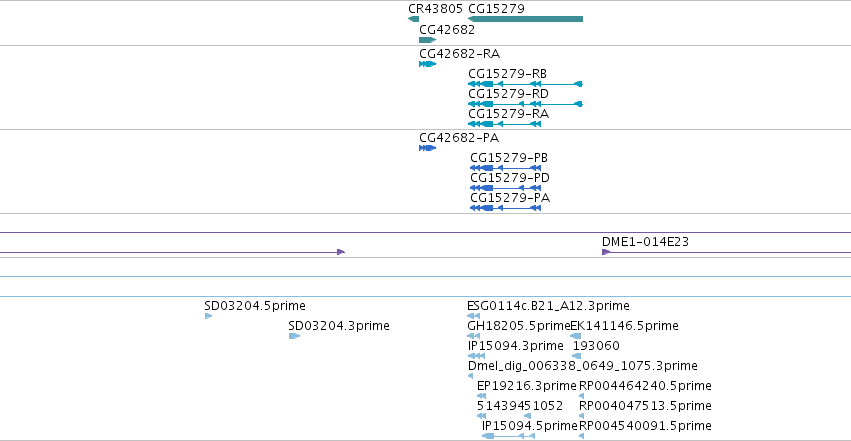851x441 pixels.
Task: Click the IP15094.5prime EST label
Action: (x=530, y=426)
